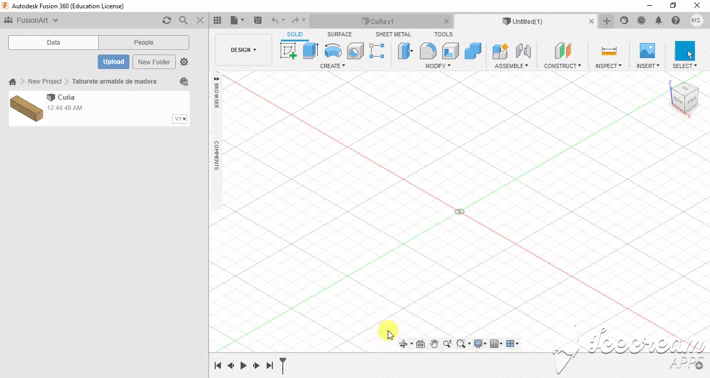Select the Press Pull tool
The width and height of the screenshot is (710, 378).
(x=405, y=51)
